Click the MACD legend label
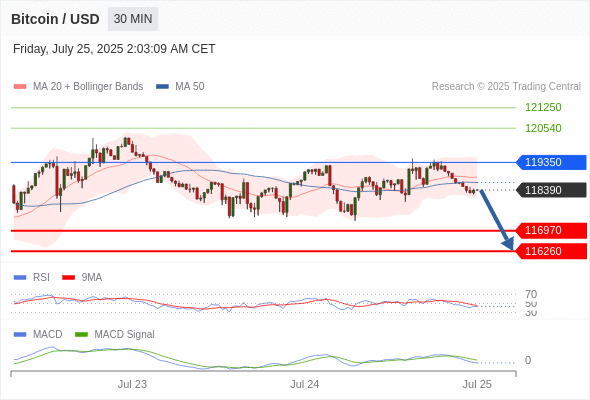Screen dimensions: 590x400 [48, 335]
